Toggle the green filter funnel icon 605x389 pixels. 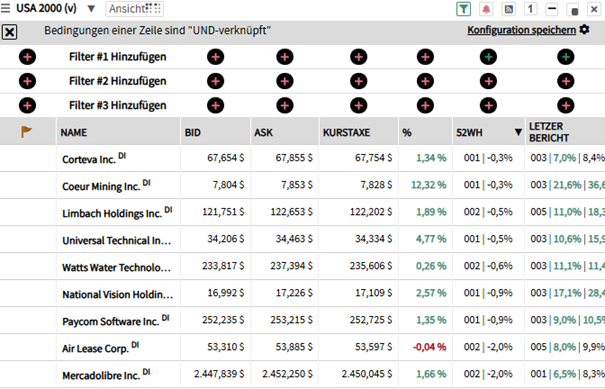(463, 9)
